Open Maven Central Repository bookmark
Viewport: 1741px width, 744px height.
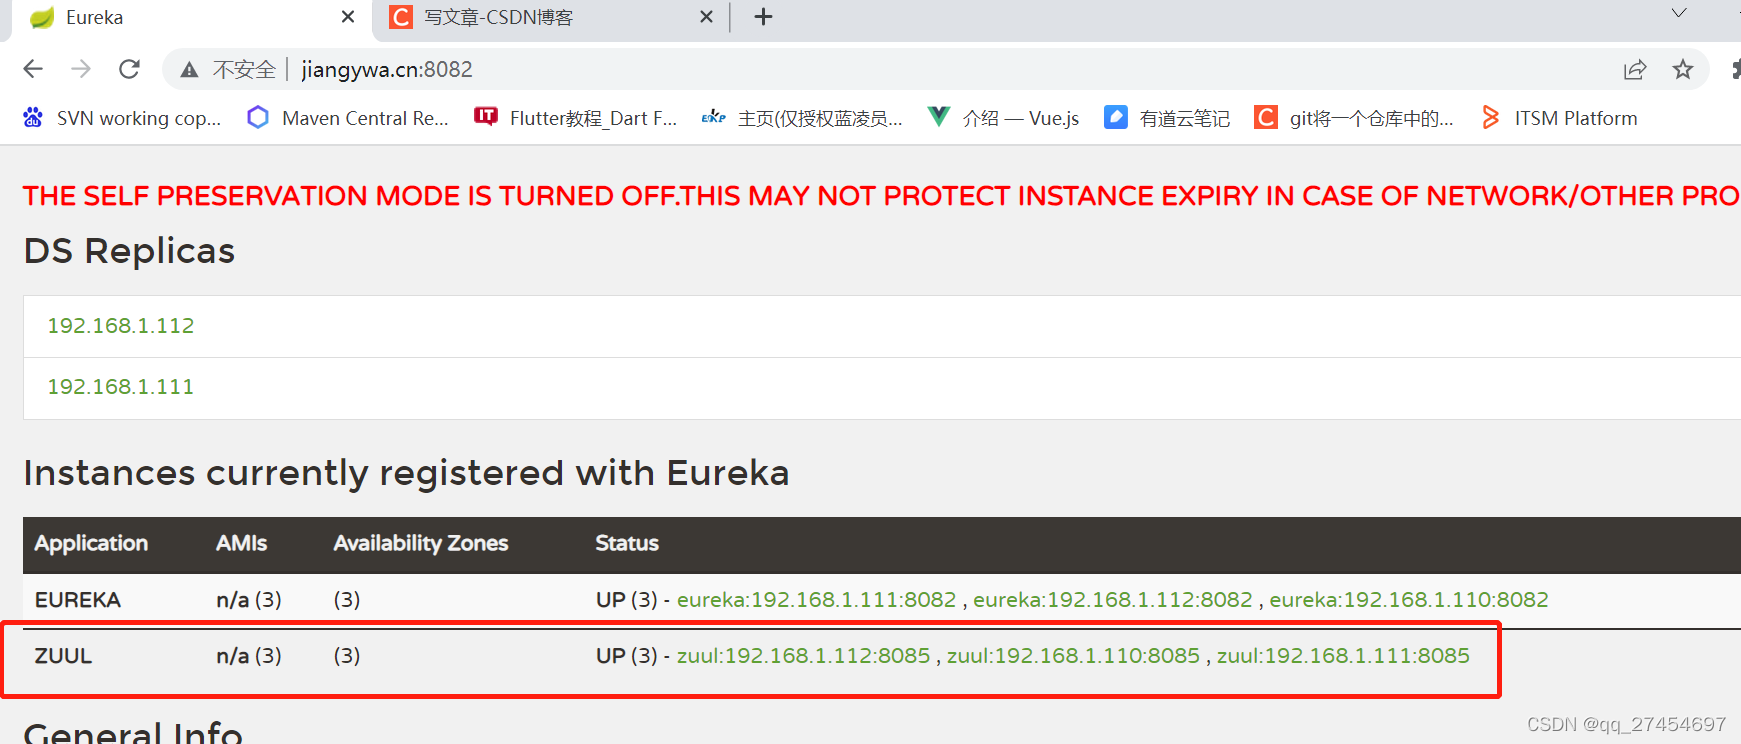tap(348, 118)
